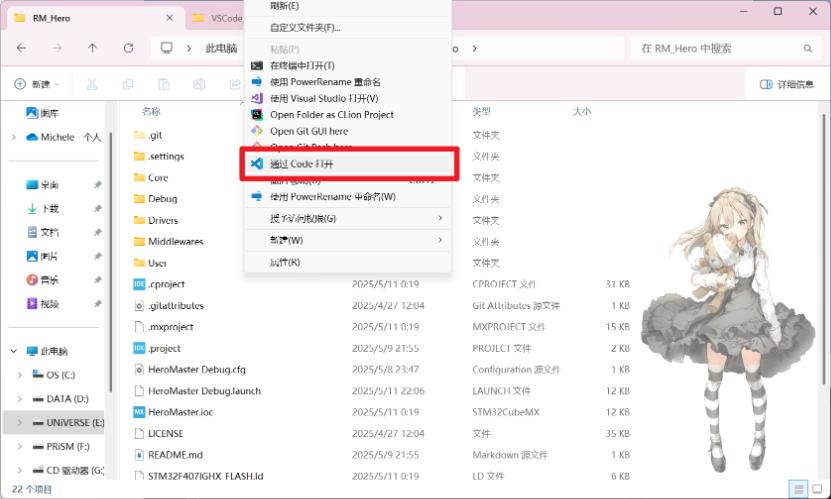This screenshot has height=499, width=831.
Task: Select Open Folder as CLion Project
Action: (x=347, y=115)
